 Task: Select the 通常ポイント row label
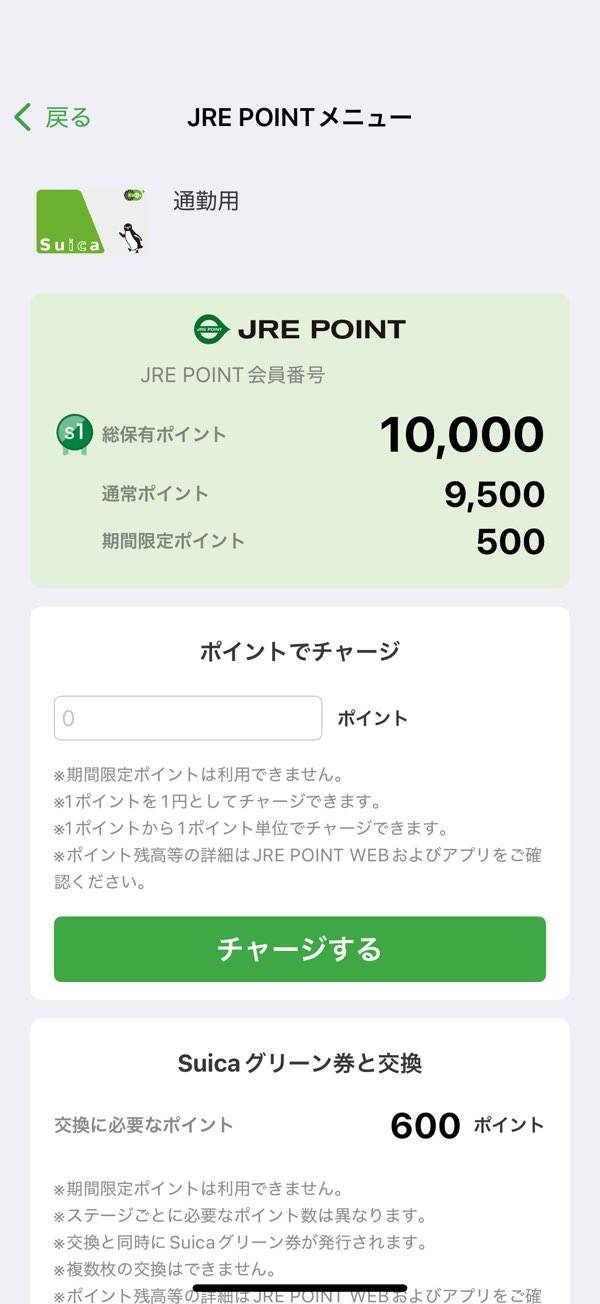tap(155, 493)
